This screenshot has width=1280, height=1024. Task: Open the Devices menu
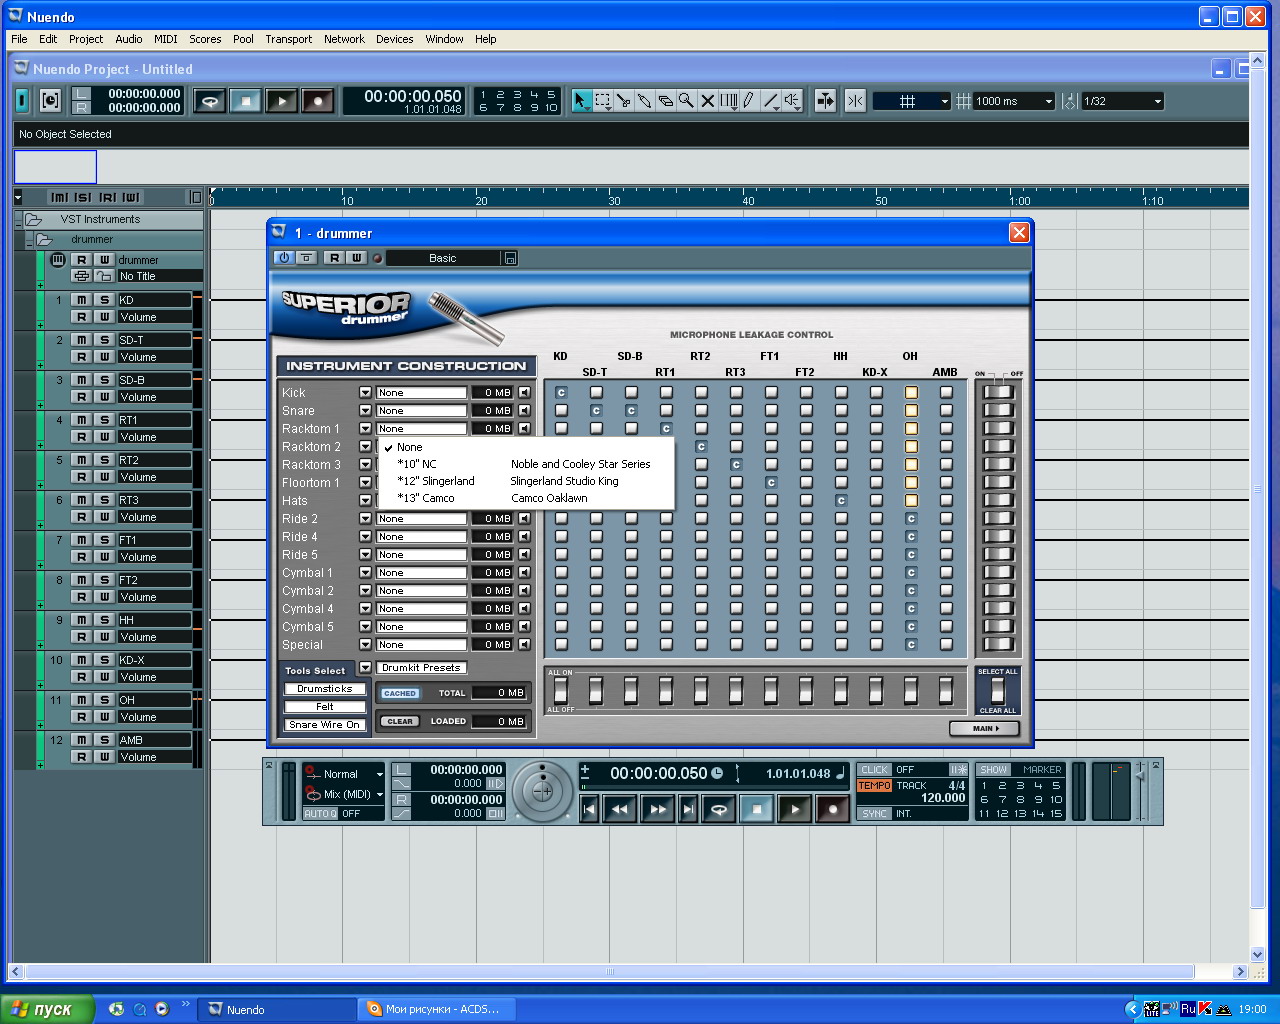pos(394,39)
